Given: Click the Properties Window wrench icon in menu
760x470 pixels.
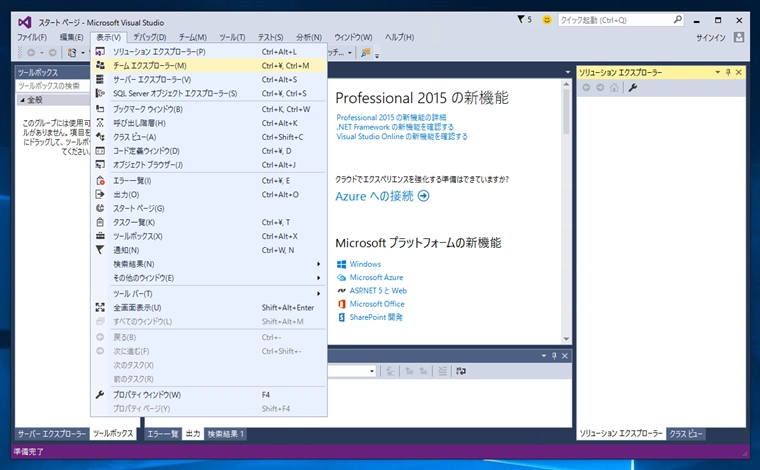Looking at the screenshot, I should pos(100,394).
